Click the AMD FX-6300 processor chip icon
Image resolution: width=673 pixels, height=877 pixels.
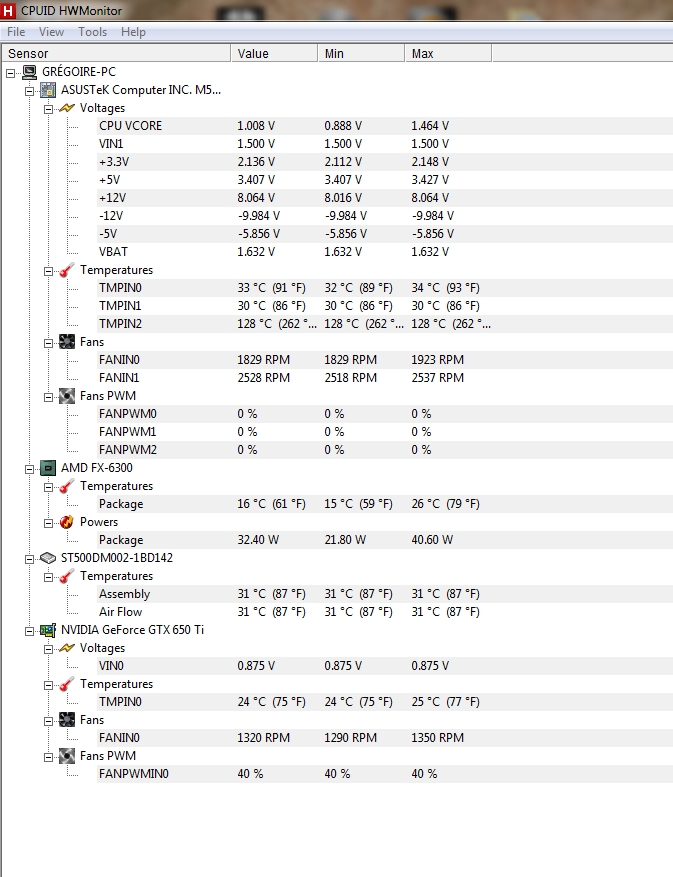(x=48, y=468)
